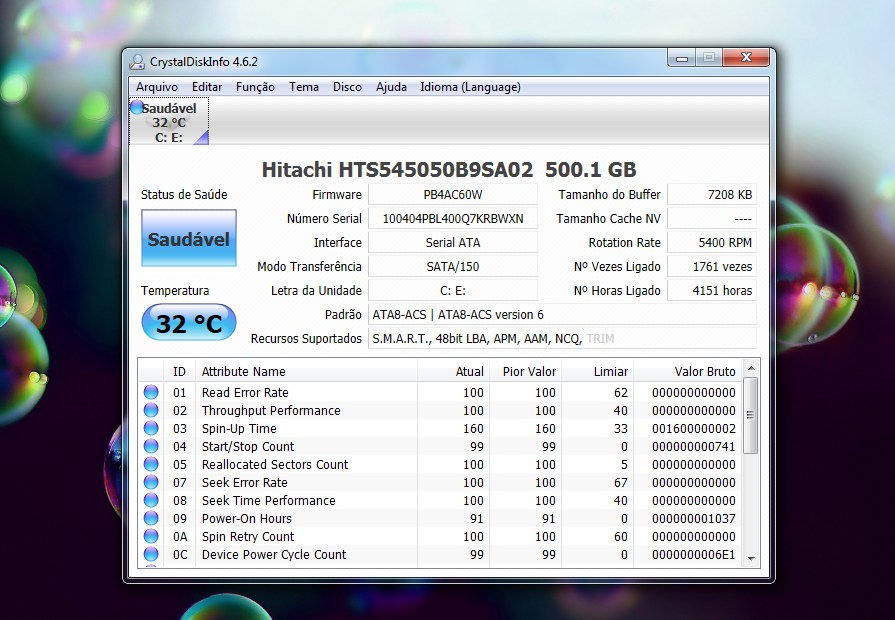895x620 pixels.
Task: Select the Spin Retry Count row name
Action: (x=248, y=536)
